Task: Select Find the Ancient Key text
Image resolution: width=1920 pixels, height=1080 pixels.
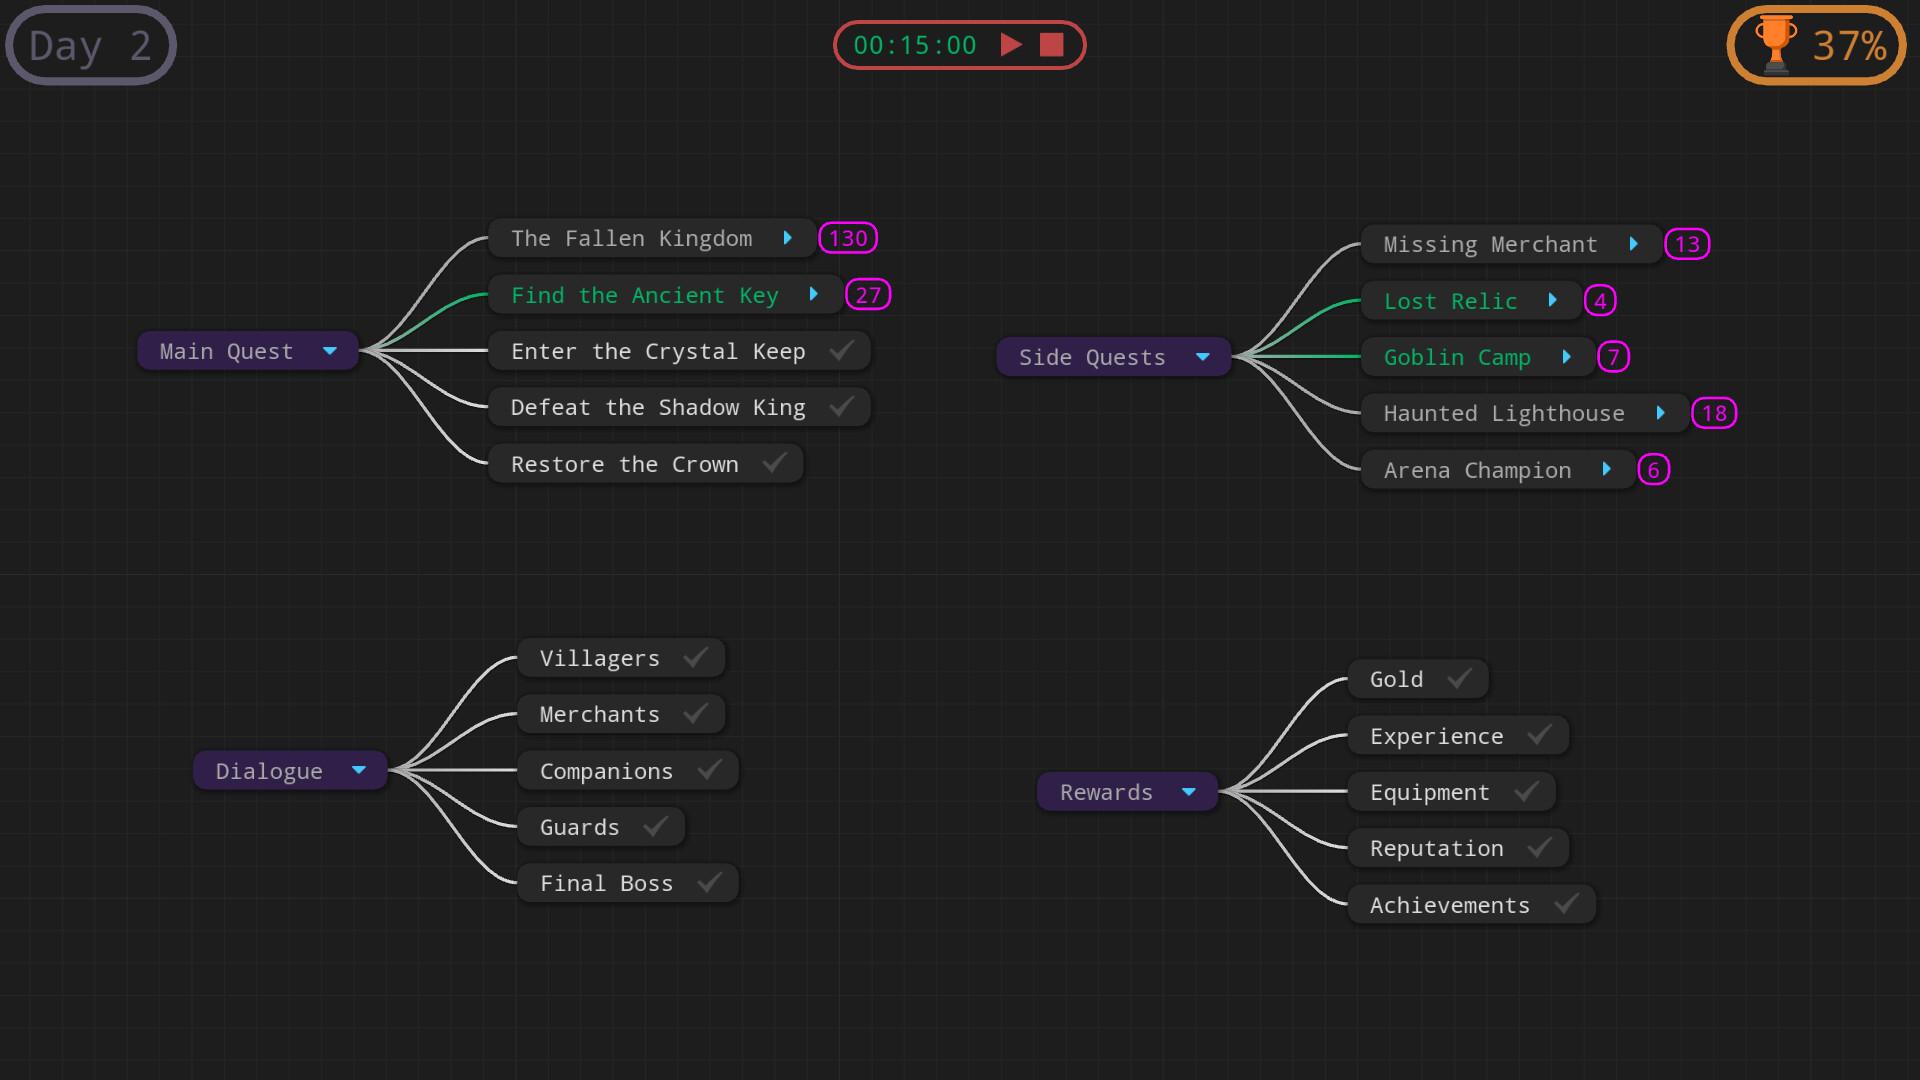Action: [645, 295]
